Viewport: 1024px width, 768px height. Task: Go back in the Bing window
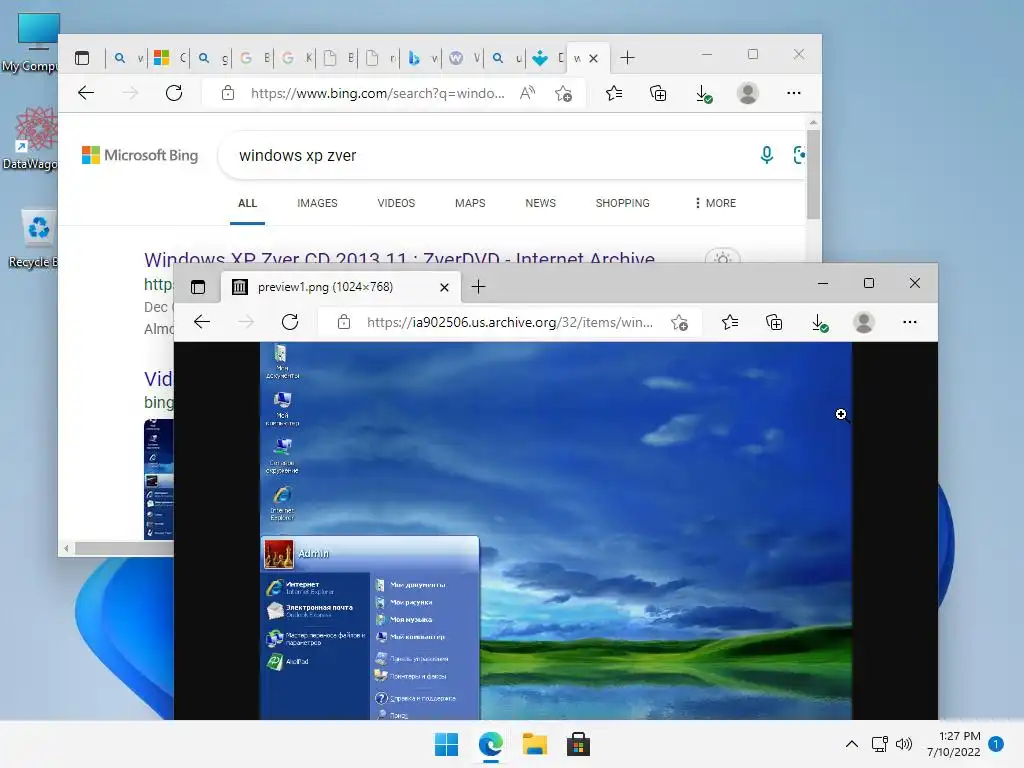pyautogui.click(x=86, y=93)
